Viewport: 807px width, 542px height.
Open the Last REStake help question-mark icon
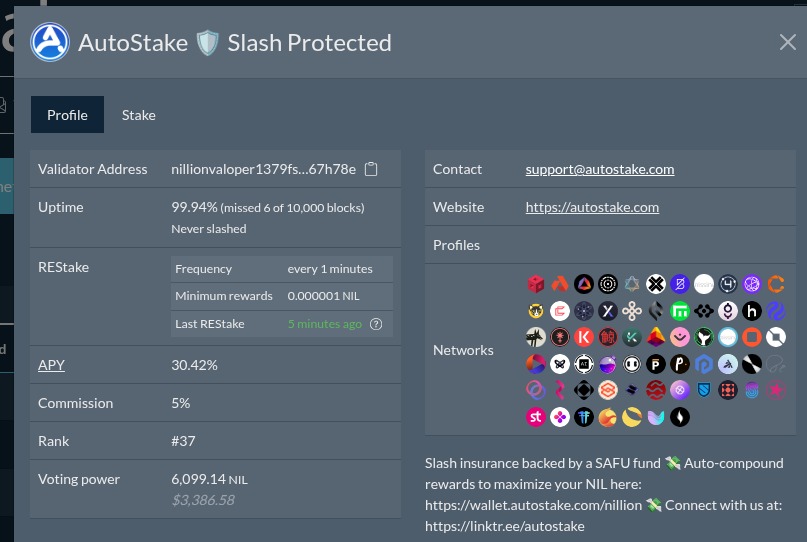(x=376, y=324)
